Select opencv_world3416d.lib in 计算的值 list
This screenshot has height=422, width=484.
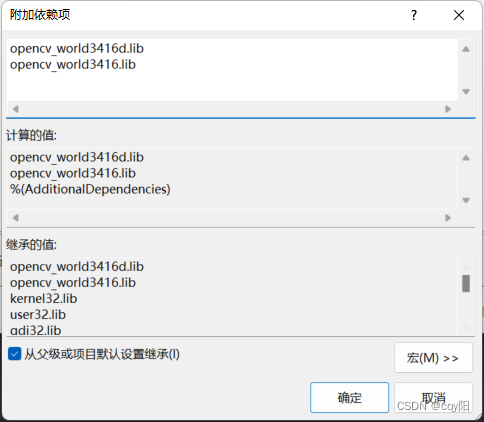pyautogui.click(x=77, y=157)
